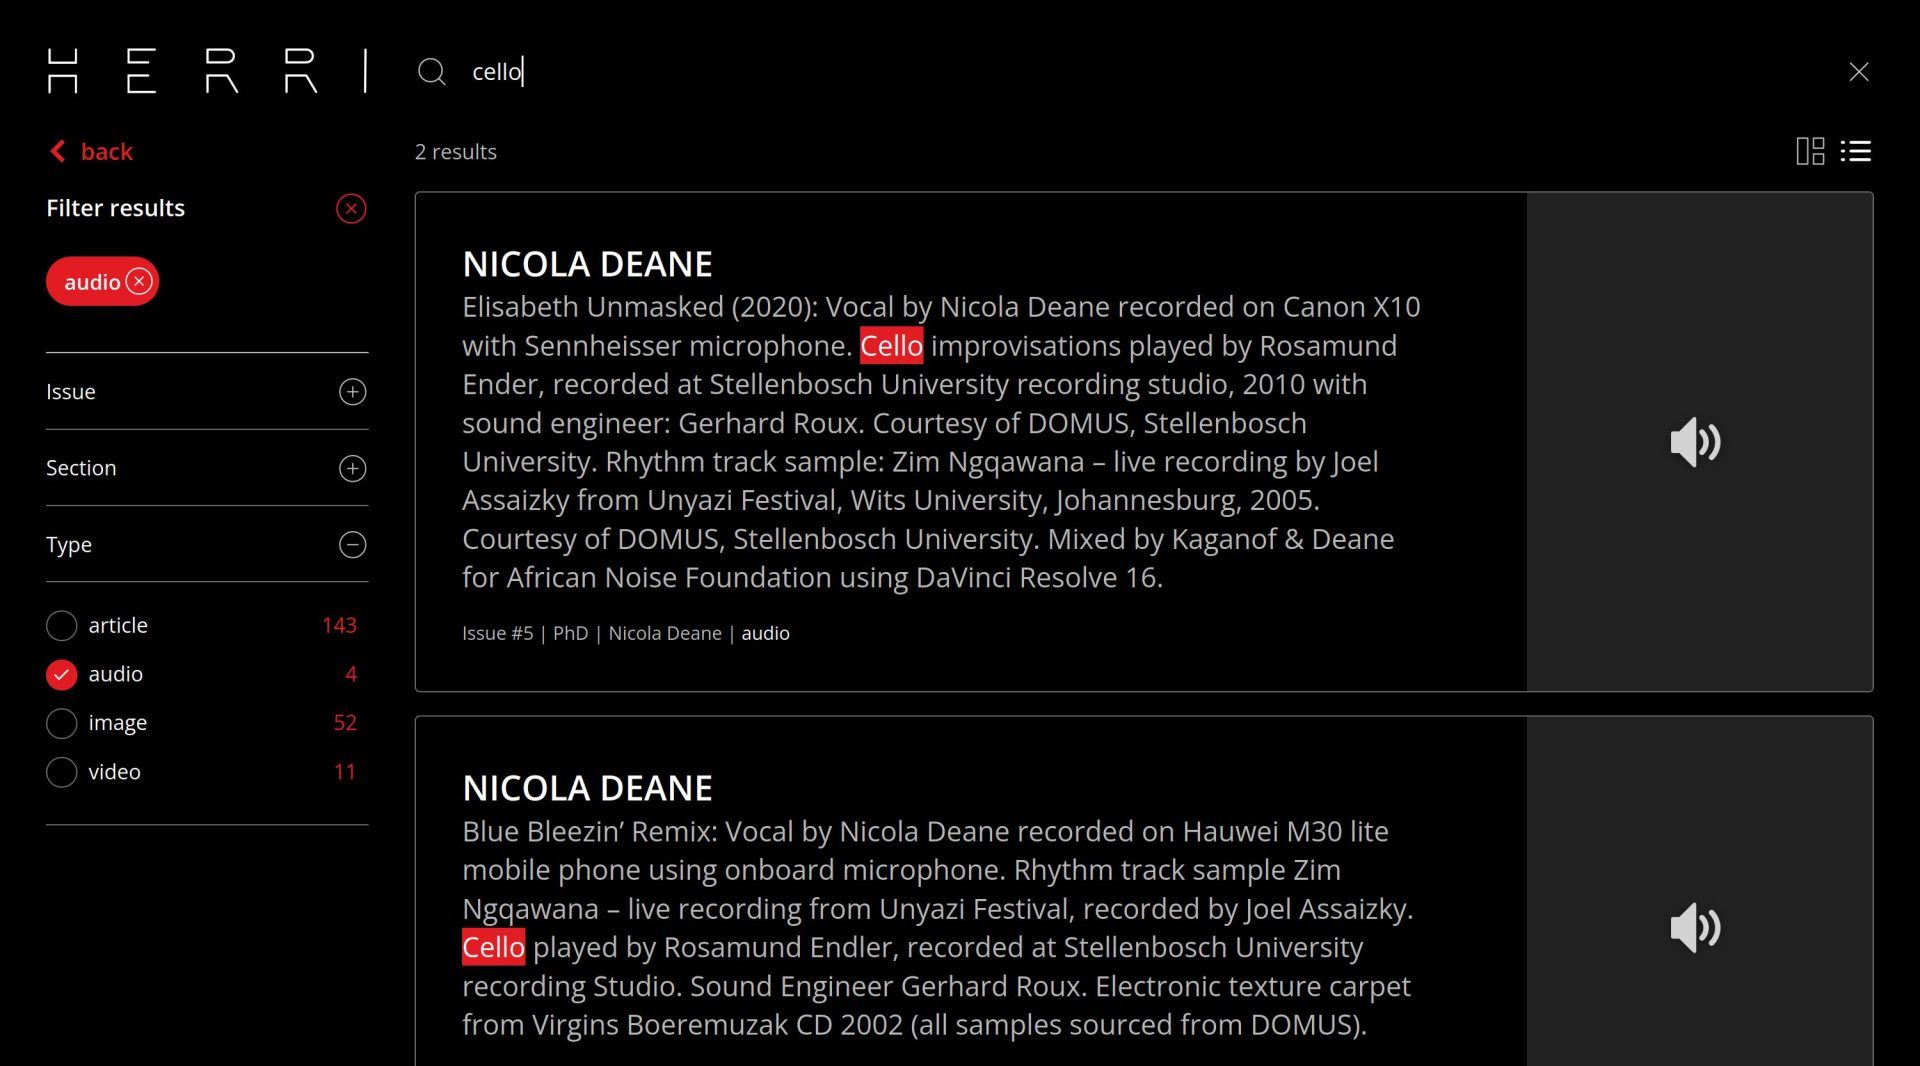This screenshot has height=1066, width=1920.
Task: Click the search magnifier icon
Action: 432,72
